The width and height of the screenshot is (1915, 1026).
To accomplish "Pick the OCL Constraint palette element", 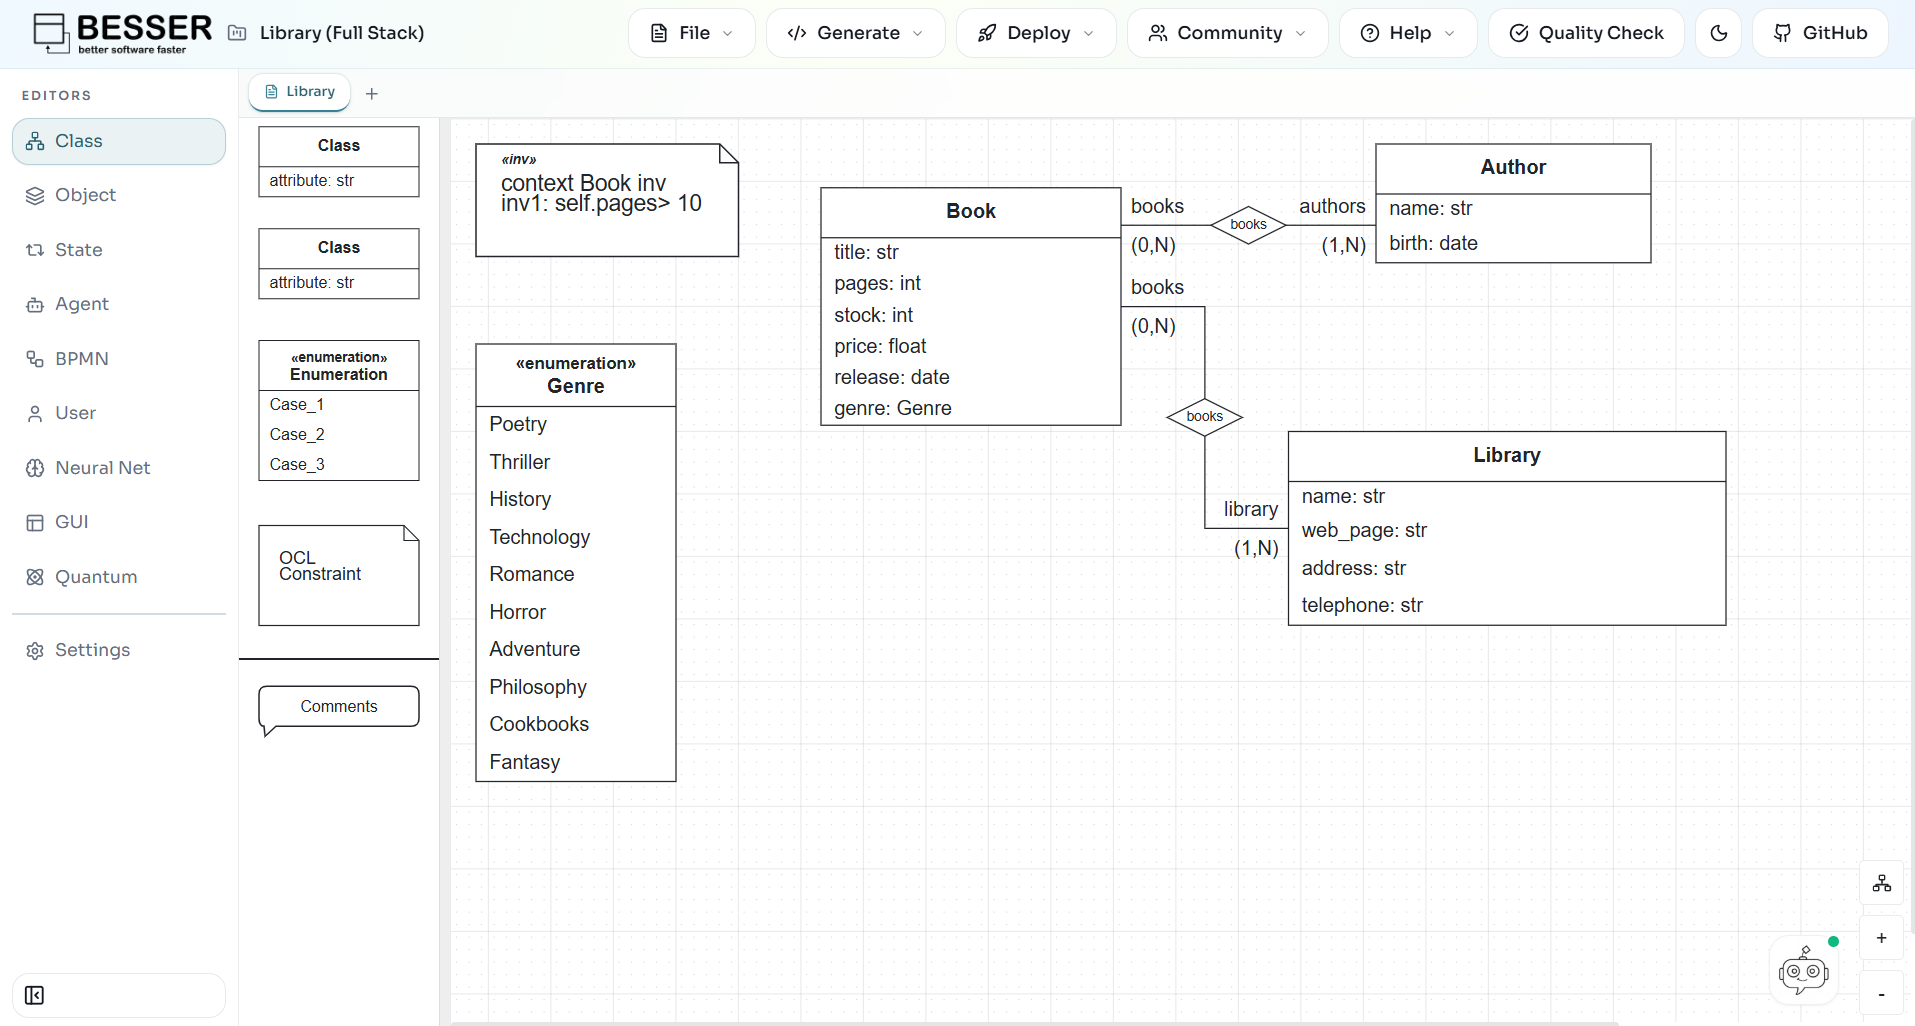I will click(x=339, y=575).
